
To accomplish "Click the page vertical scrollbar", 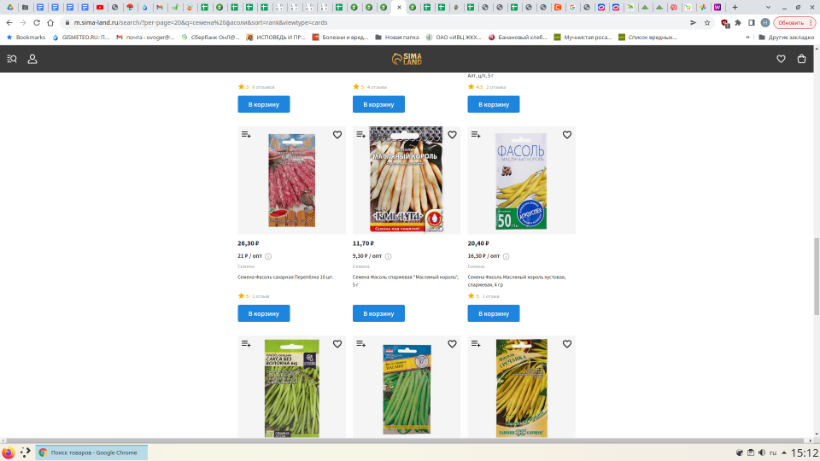I will pos(815,250).
